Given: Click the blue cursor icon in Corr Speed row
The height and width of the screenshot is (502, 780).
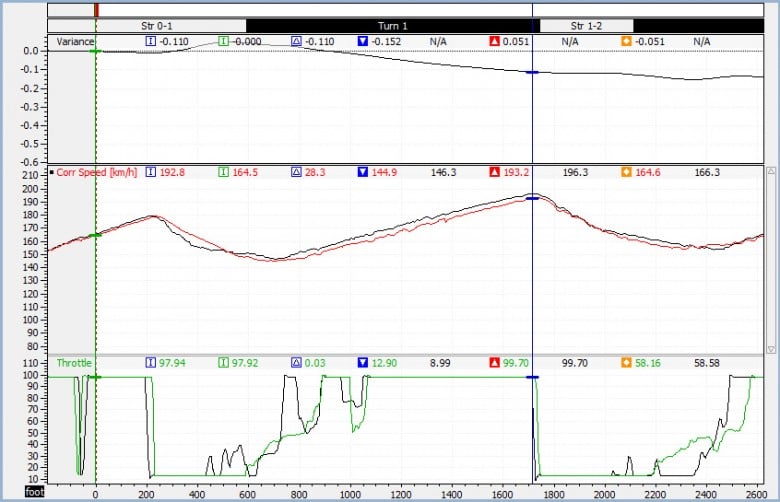Looking at the screenshot, I should point(150,172).
